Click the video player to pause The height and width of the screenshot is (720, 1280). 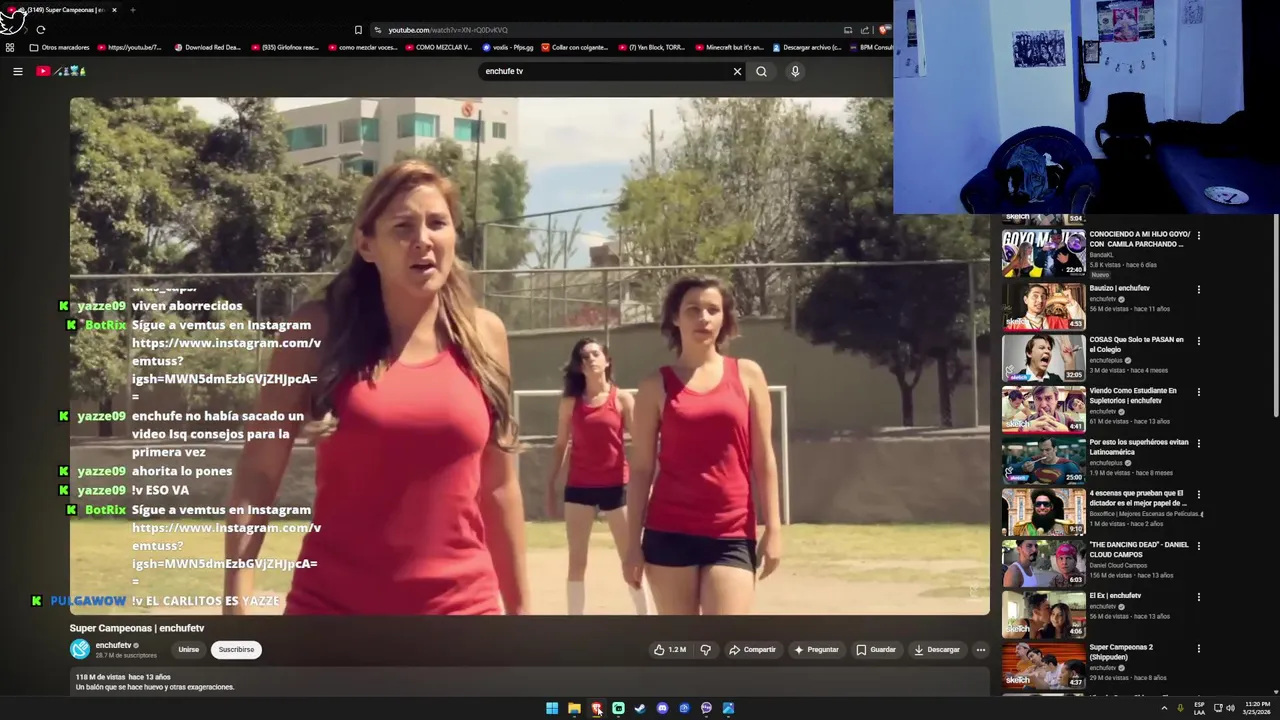(530, 356)
